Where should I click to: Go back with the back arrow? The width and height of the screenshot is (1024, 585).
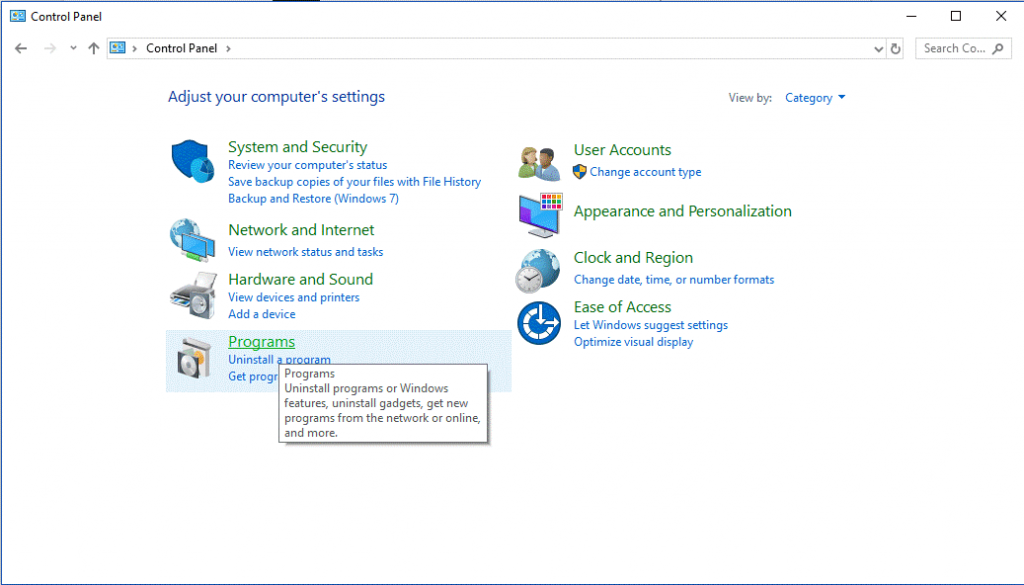(21, 48)
